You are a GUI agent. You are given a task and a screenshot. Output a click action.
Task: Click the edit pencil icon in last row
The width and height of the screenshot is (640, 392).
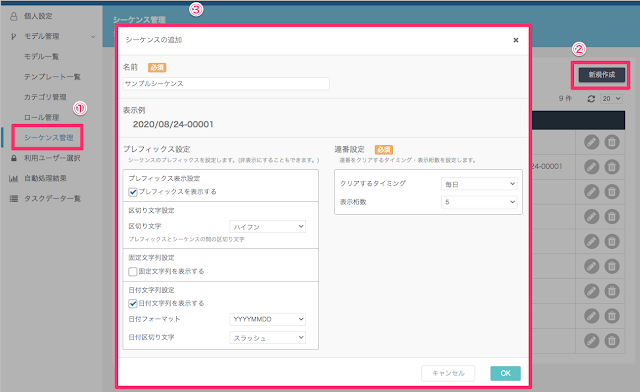coord(591,341)
